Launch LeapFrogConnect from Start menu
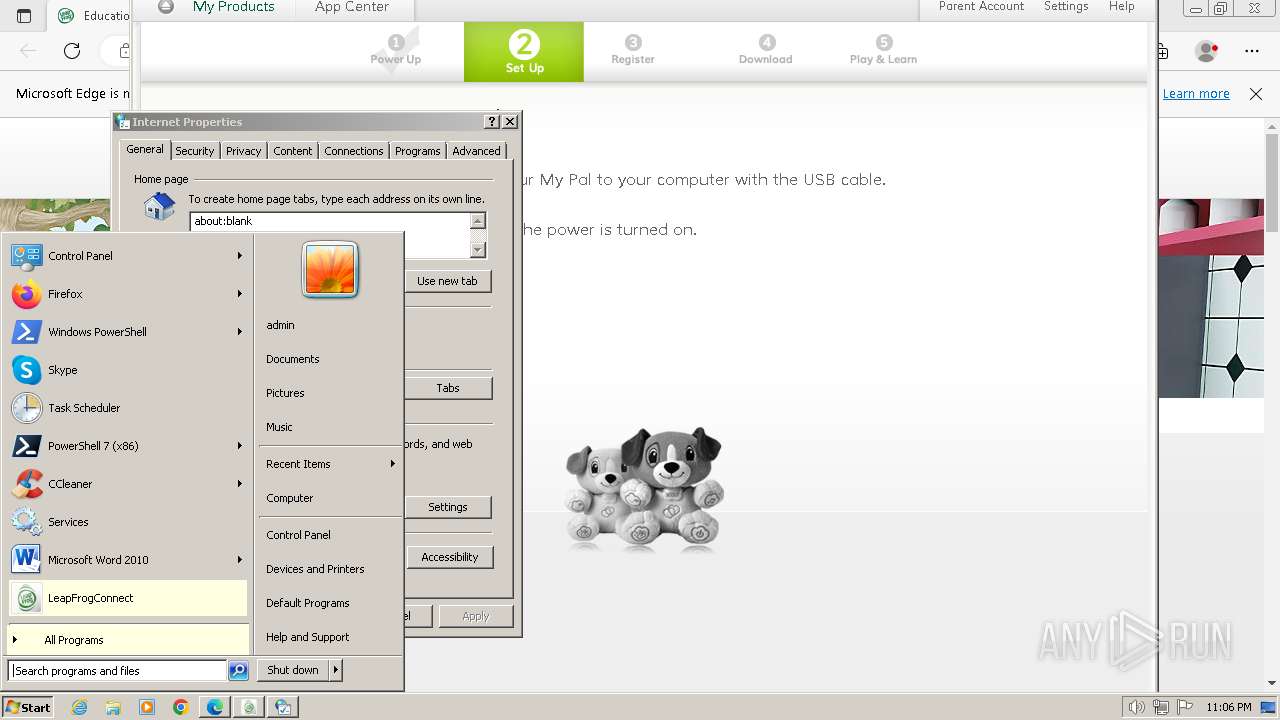This screenshot has height=720, width=1280. click(127, 598)
